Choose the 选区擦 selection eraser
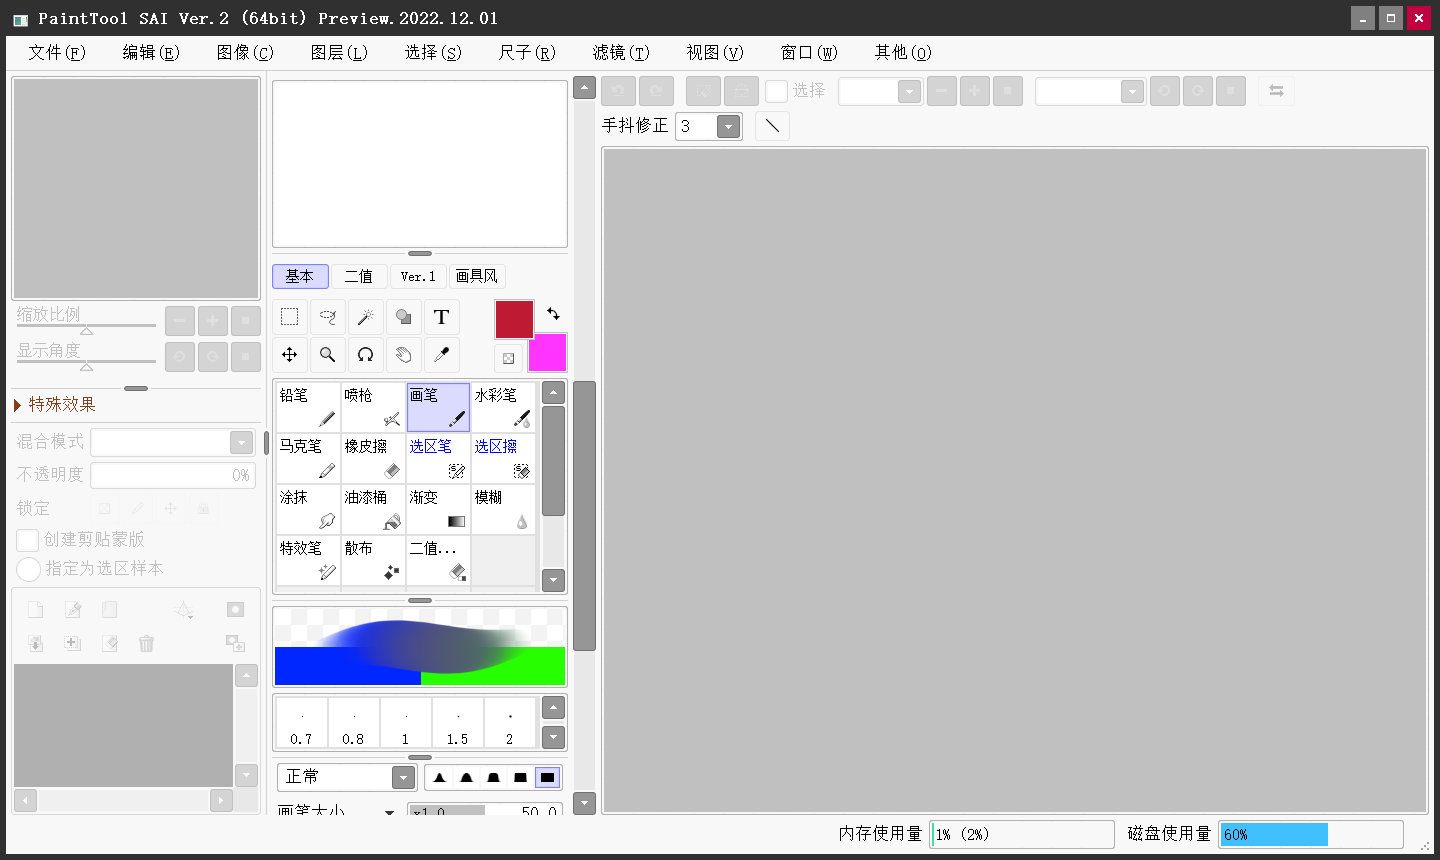This screenshot has height=860, width=1440. (x=503, y=459)
